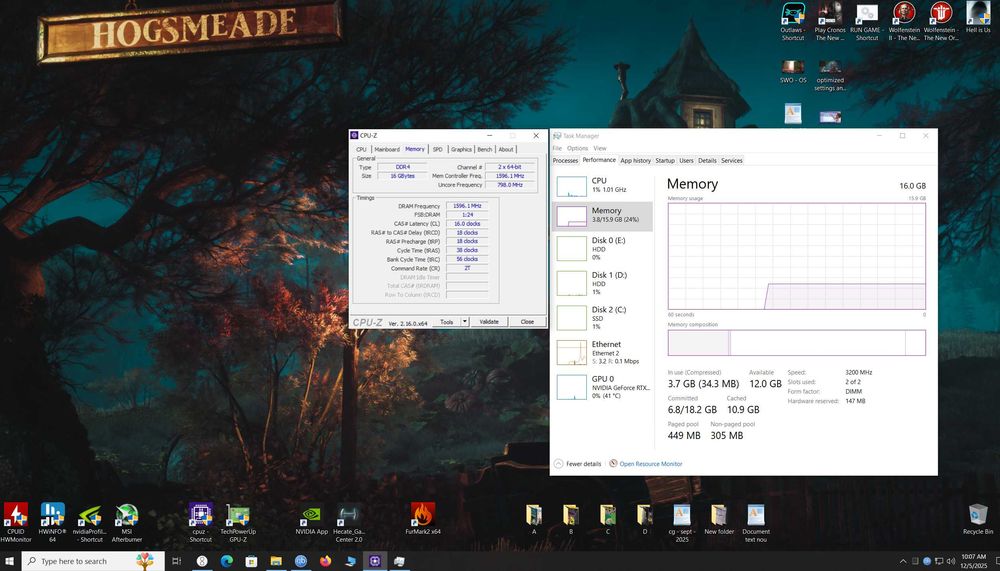The image size is (1000, 571).
Task: Open the taskbar clock showing 10:07 AM
Action: 973,561
